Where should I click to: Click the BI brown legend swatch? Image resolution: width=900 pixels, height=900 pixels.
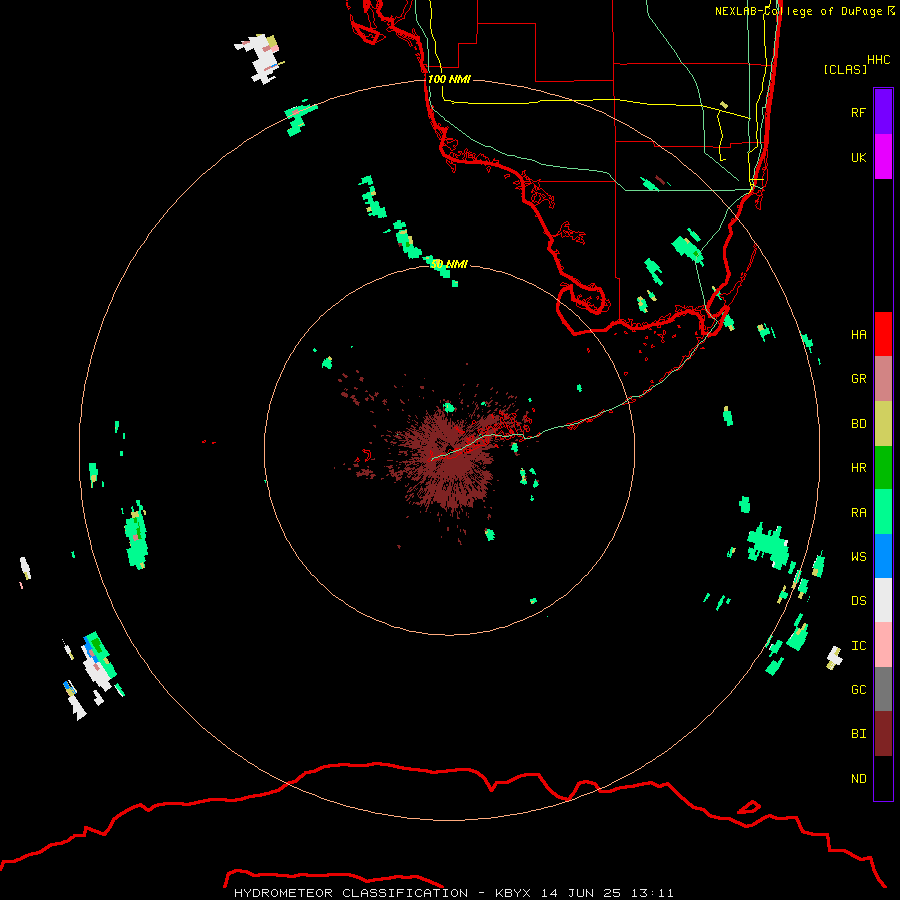(883, 734)
